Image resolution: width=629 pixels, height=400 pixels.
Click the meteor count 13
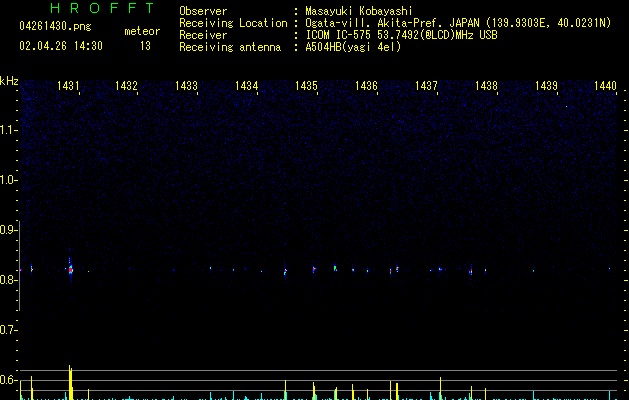point(145,46)
